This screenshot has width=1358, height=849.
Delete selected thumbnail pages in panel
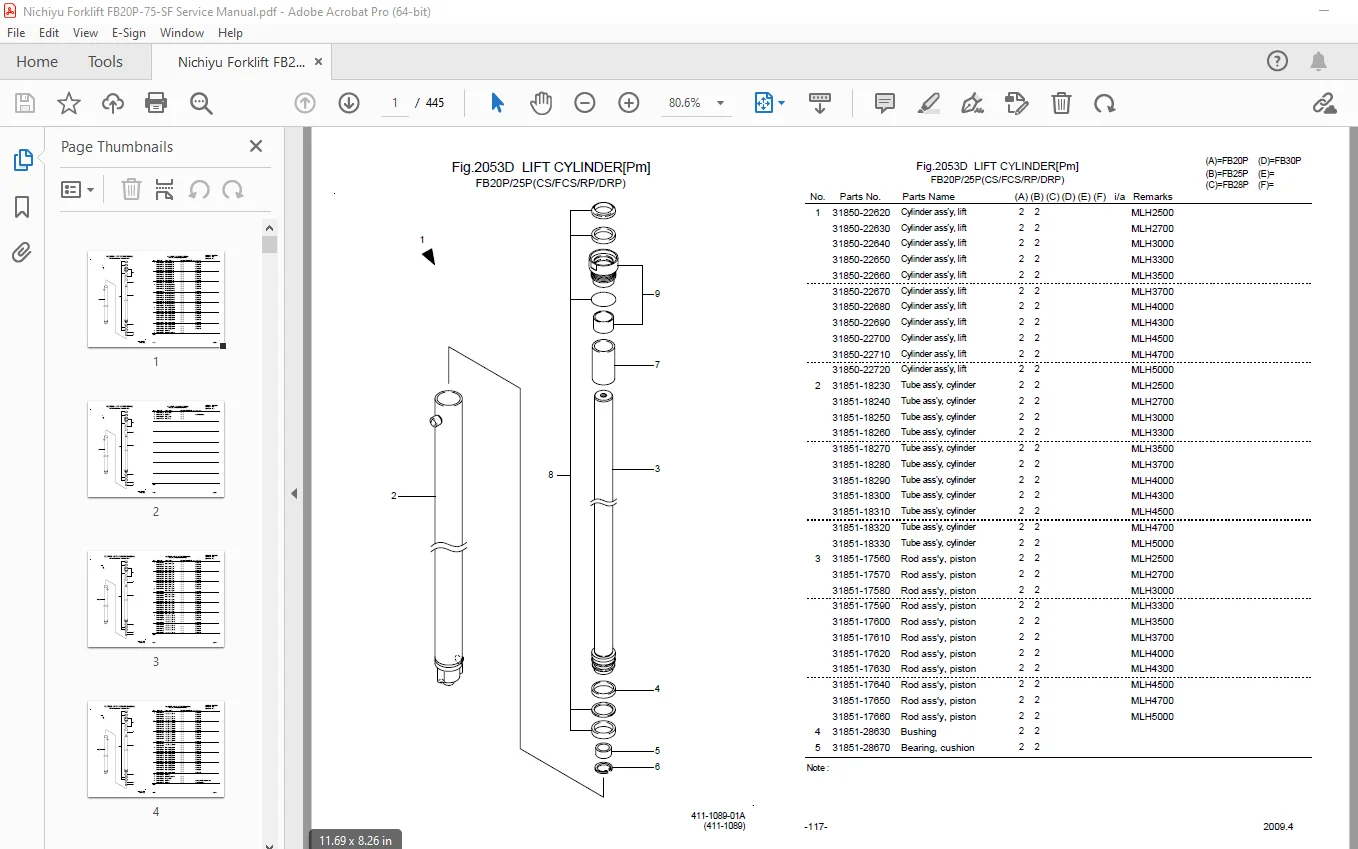coord(131,189)
